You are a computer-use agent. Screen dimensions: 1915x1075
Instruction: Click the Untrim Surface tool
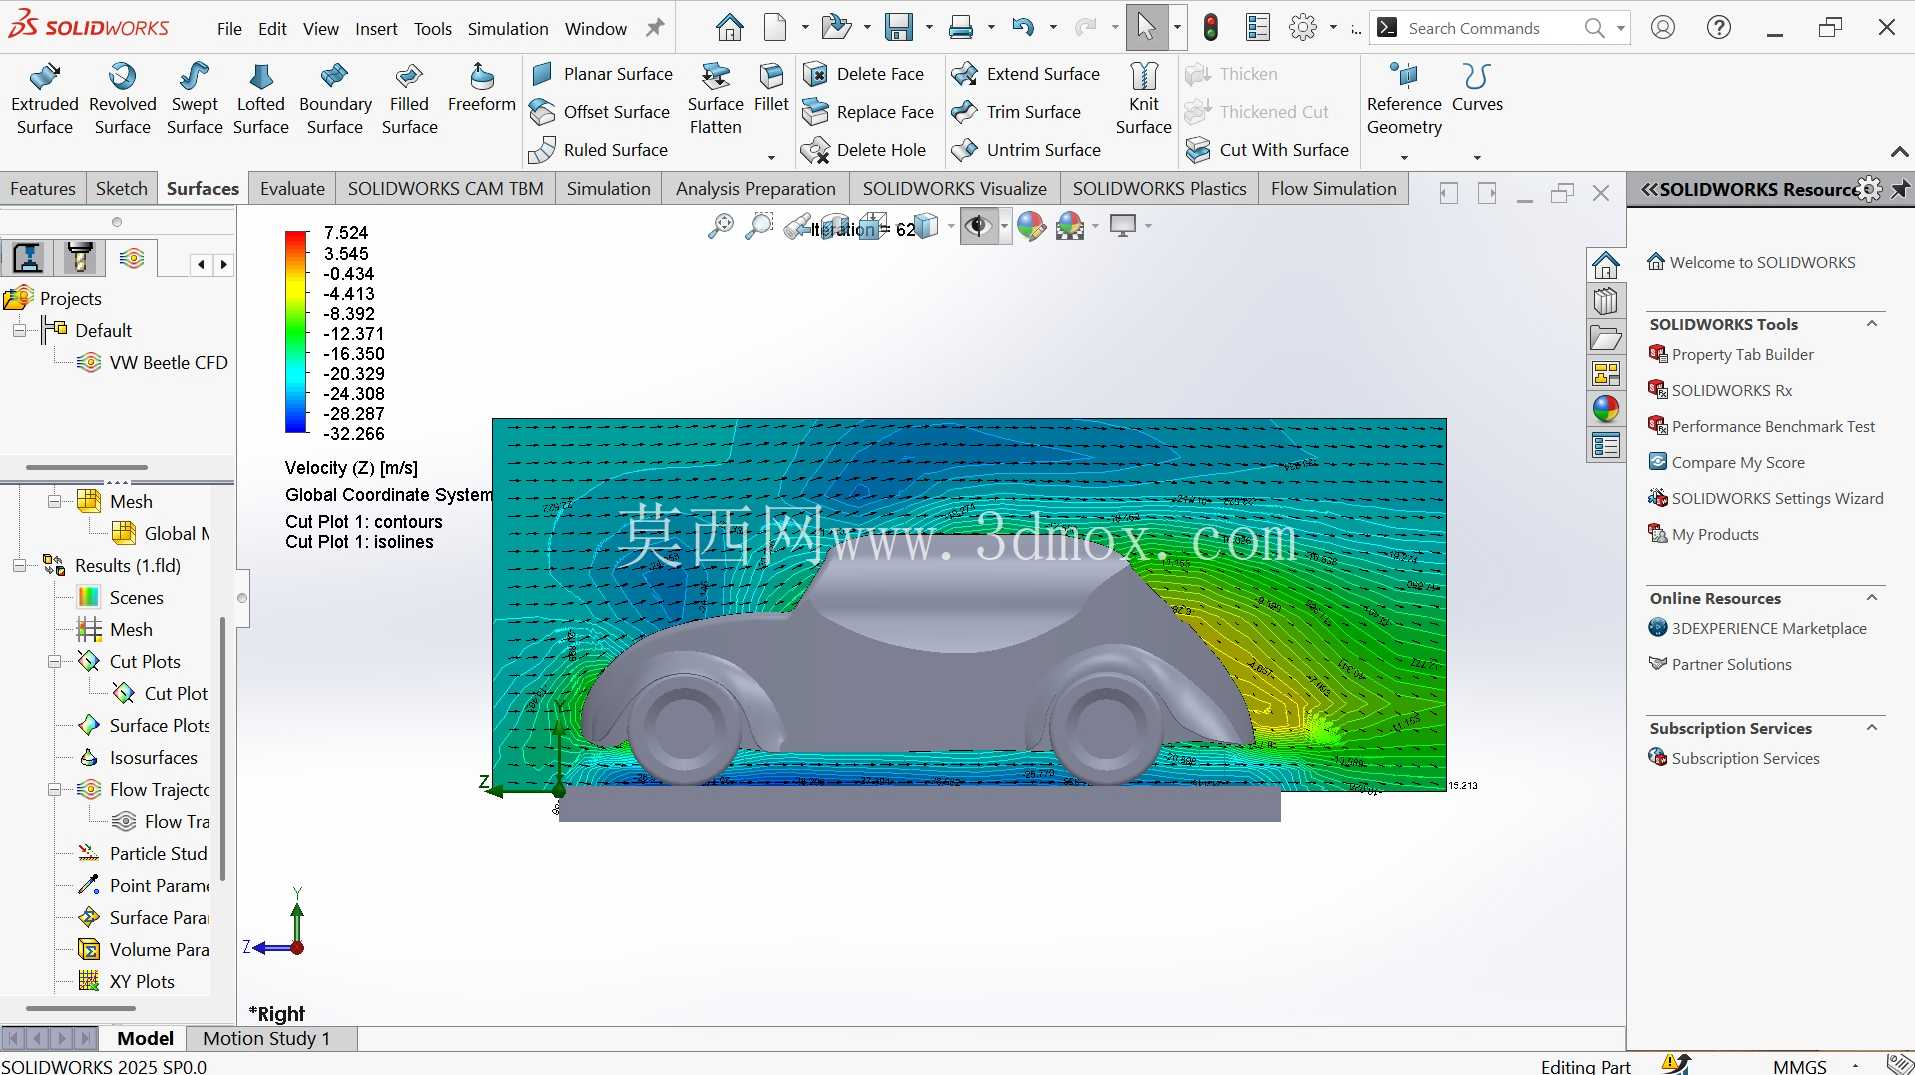pyautogui.click(x=1026, y=150)
